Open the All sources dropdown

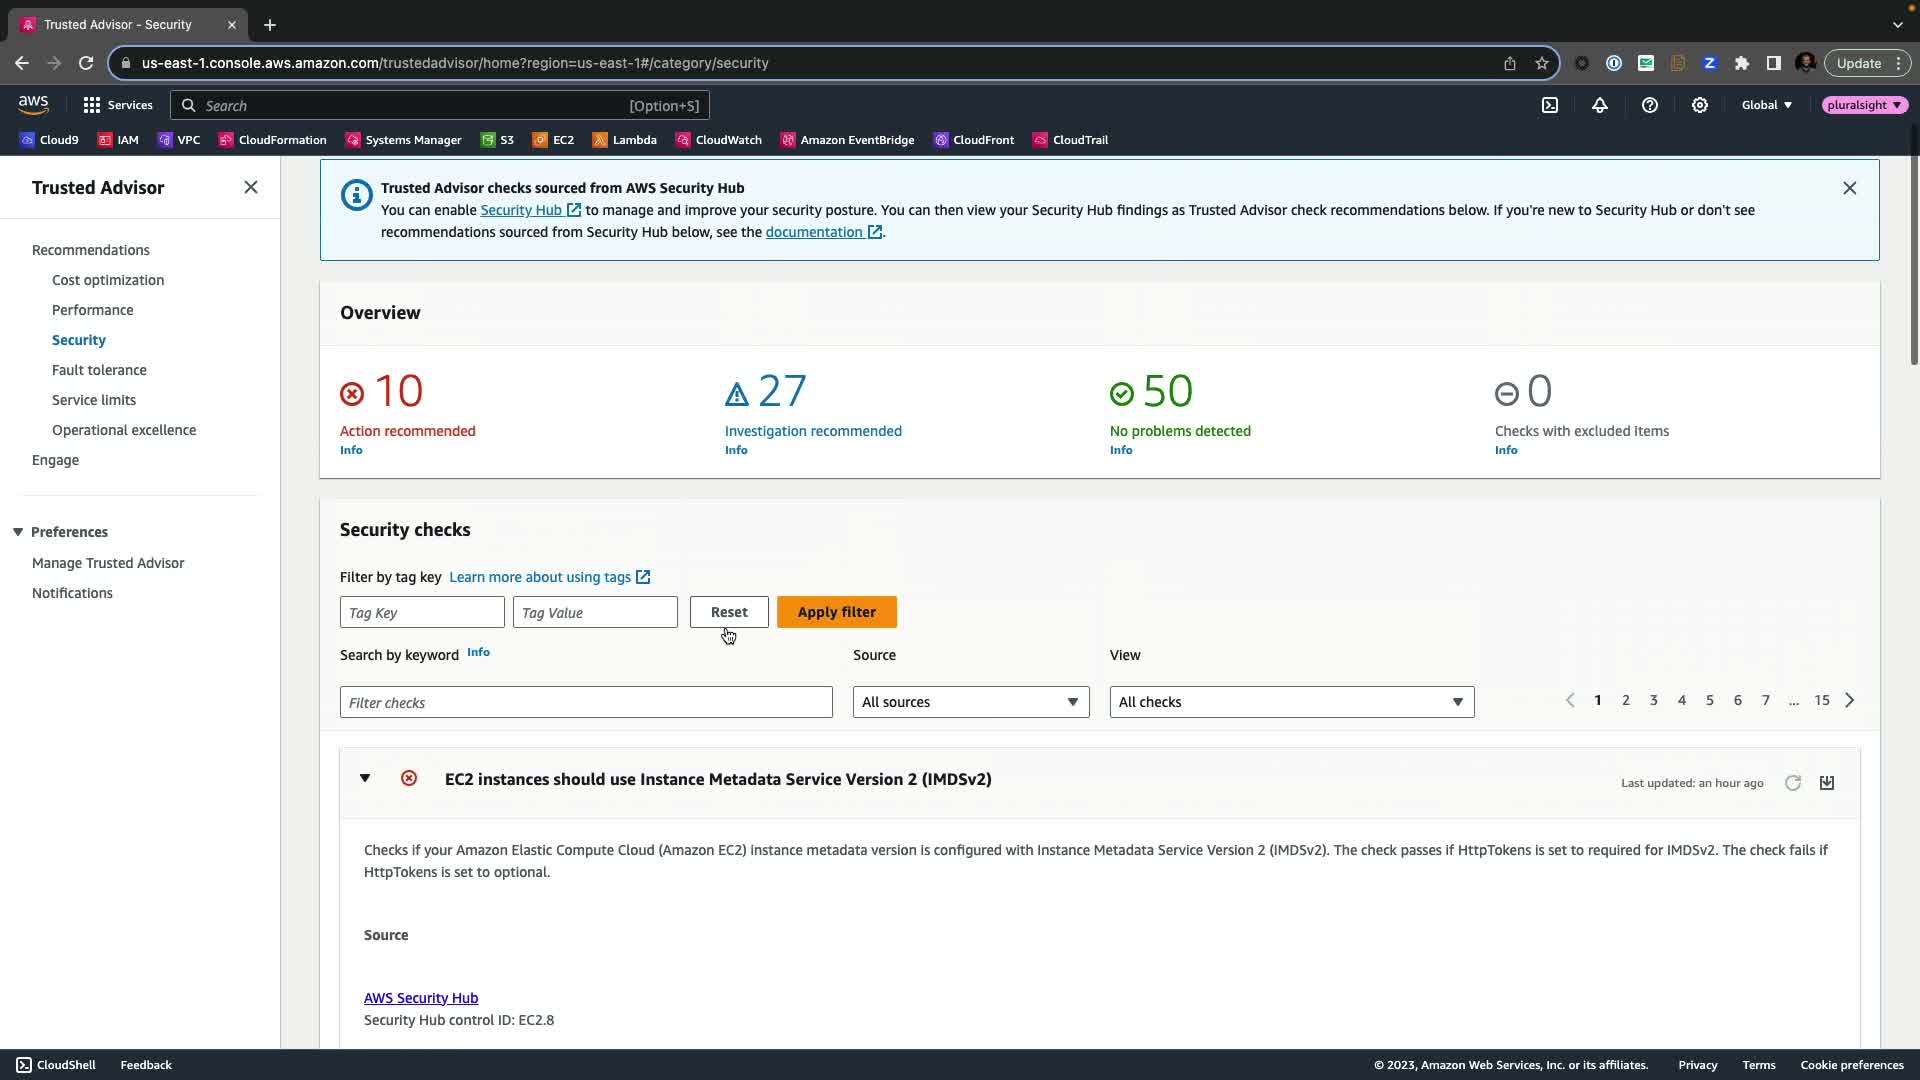[x=970, y=702]
